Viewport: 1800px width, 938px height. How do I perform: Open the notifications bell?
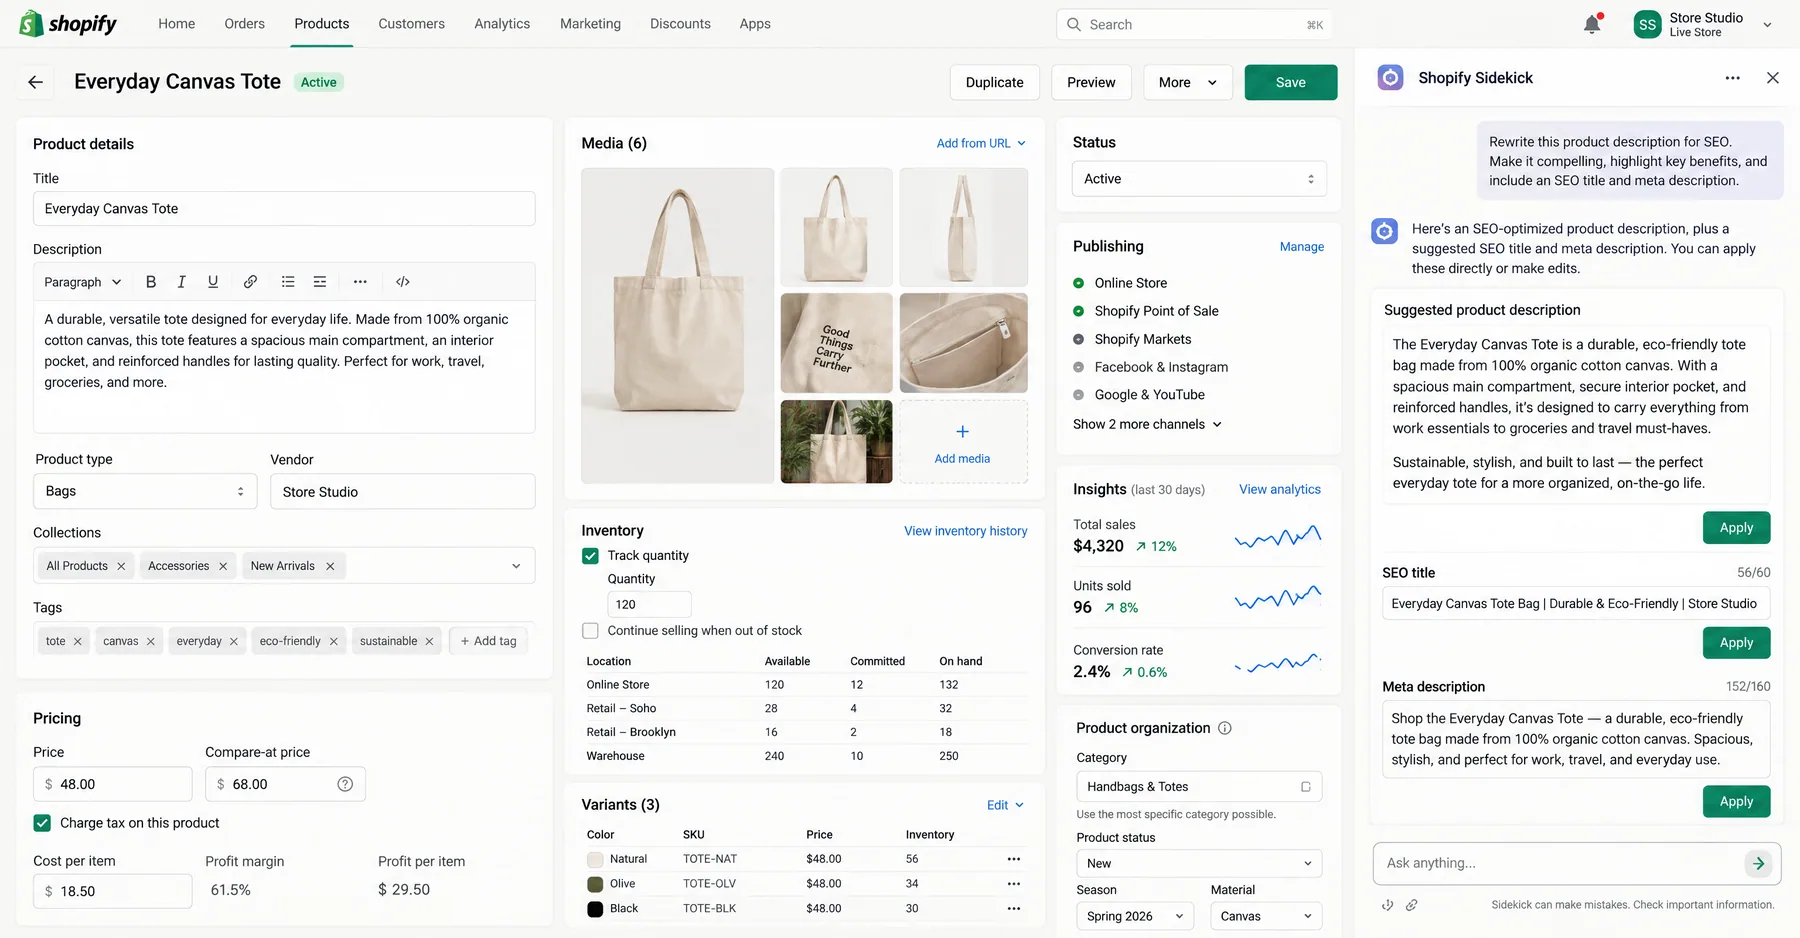(x=1592, y=24)
